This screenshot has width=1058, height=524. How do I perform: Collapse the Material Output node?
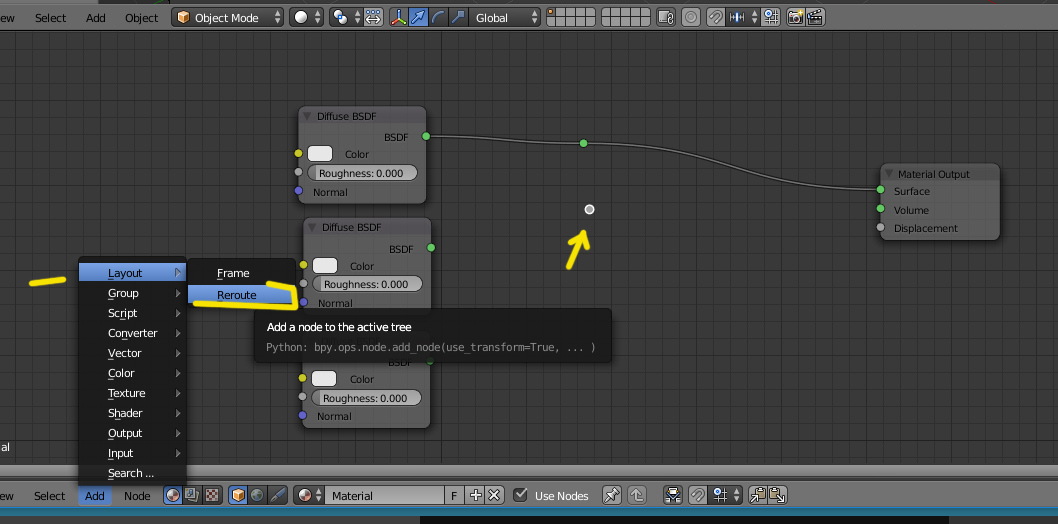coord(889,174)
